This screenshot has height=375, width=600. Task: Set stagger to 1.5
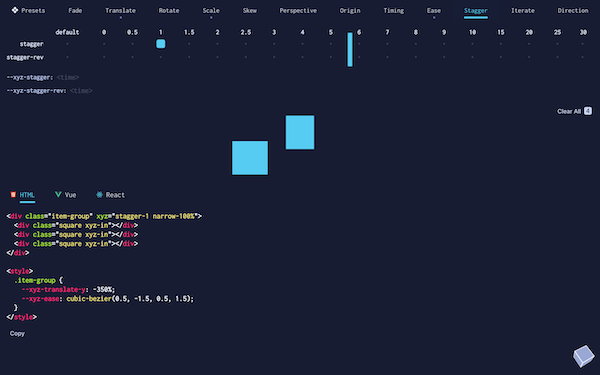tap(189, 44)
